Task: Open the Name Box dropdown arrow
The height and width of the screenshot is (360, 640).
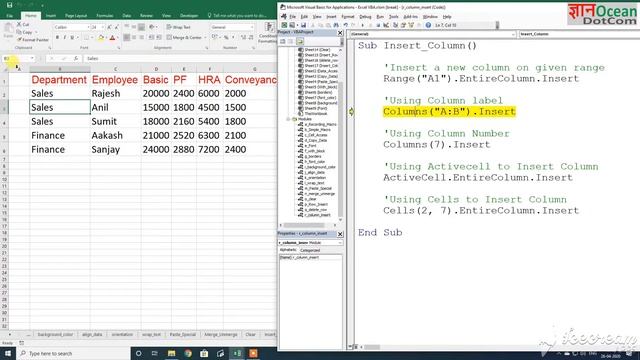Action: pyautogui.click(x=32, y=58)
